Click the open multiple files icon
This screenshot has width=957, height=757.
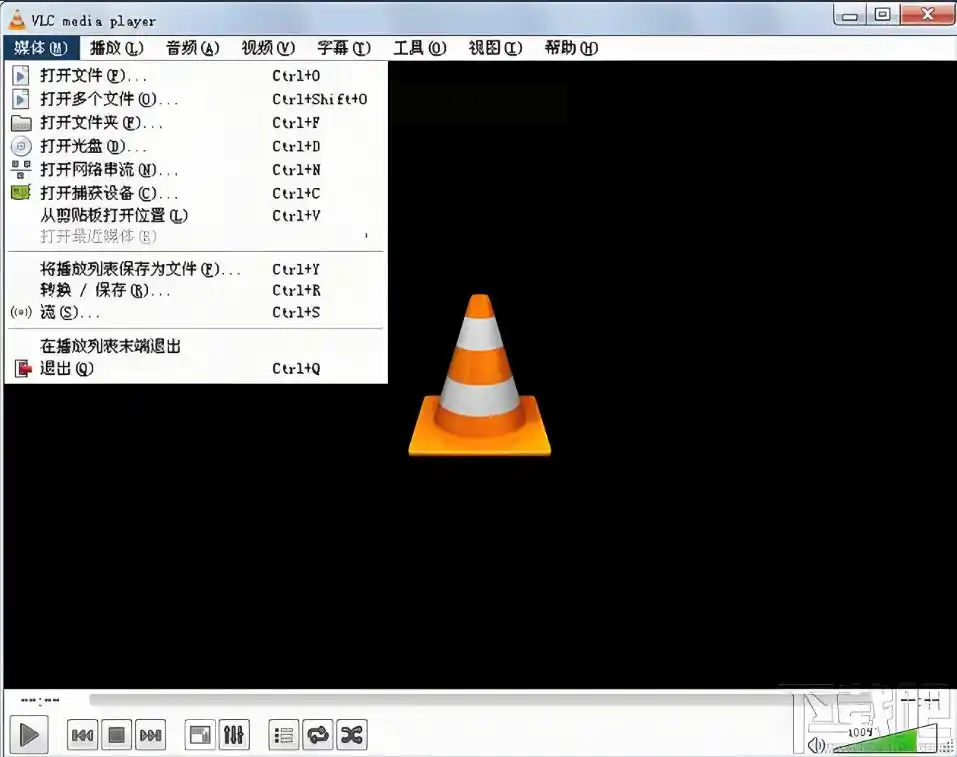pyautogui.click(x=21, y=99)
